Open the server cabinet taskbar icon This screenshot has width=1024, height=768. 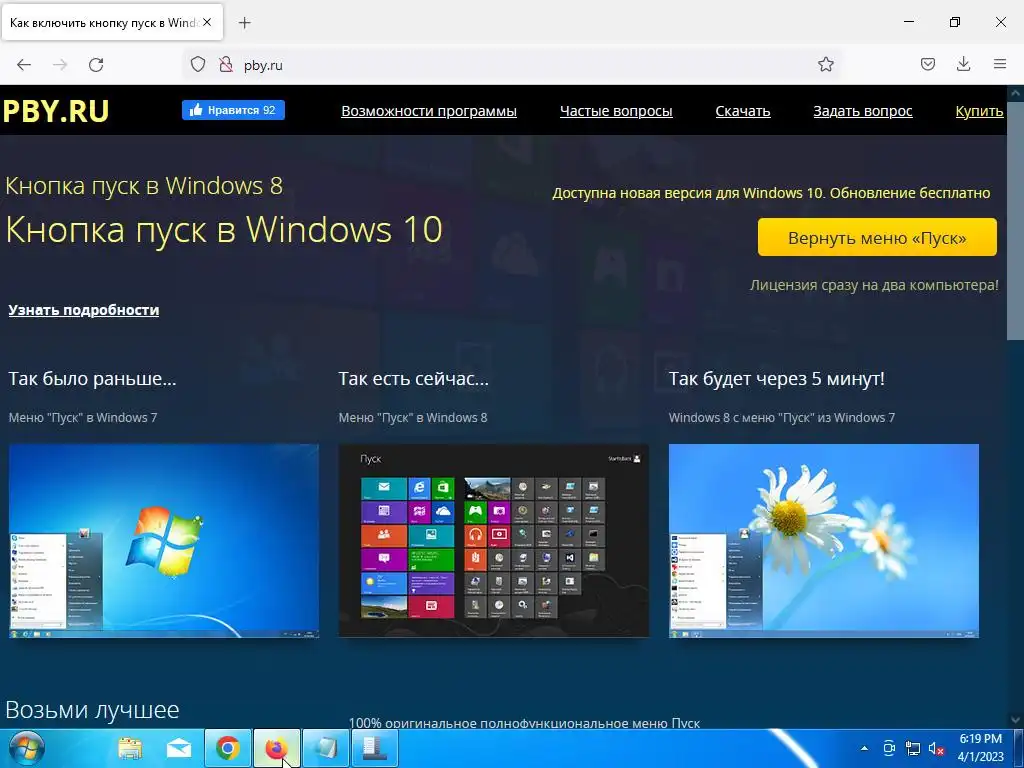374,748
